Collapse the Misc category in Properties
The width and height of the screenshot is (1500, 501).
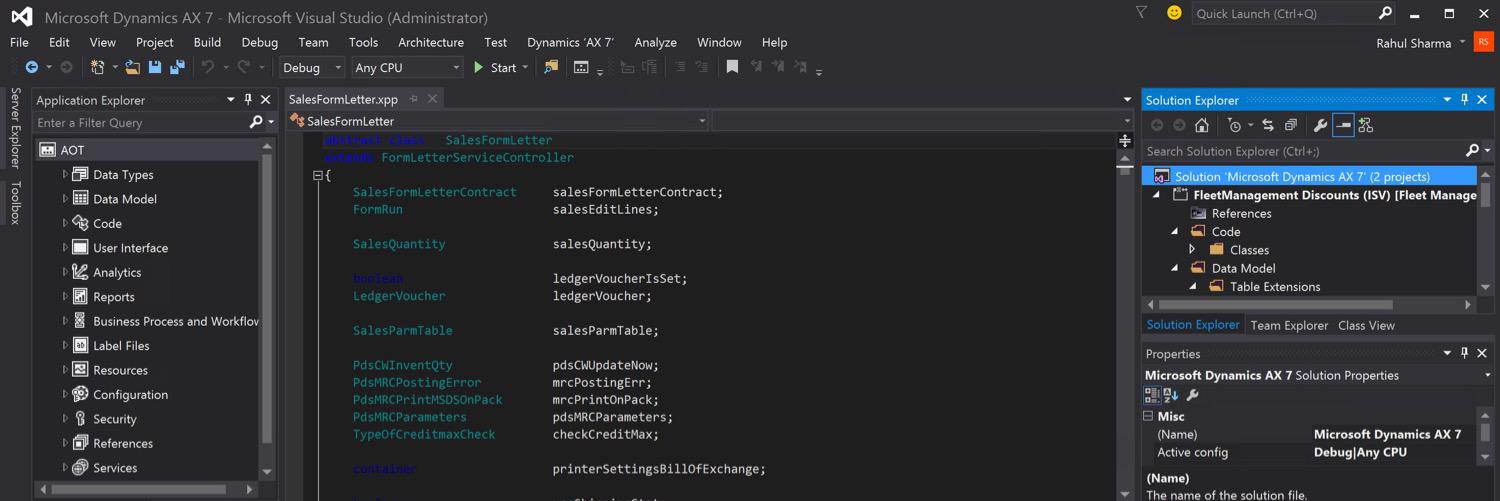[x=1149, y=416]
